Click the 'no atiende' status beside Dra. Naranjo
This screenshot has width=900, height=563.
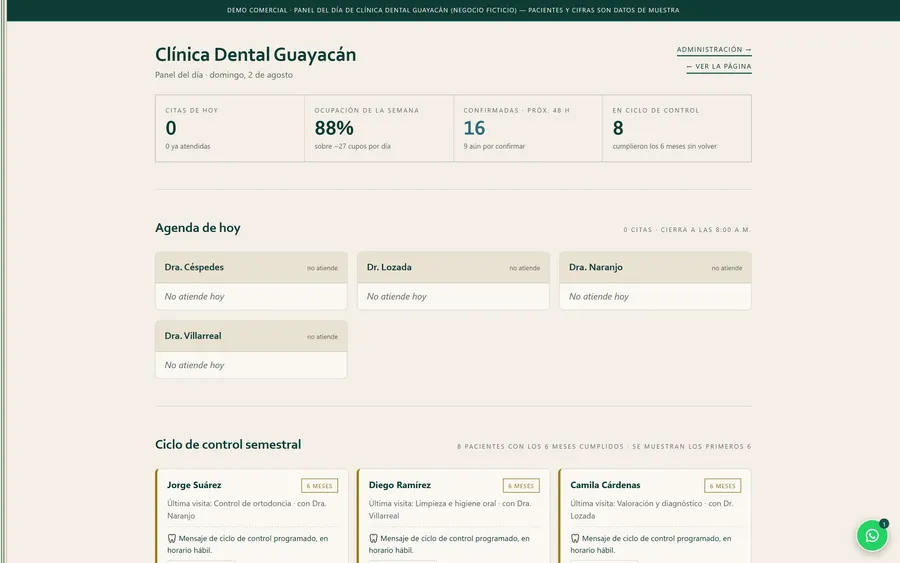[x=727, y=268]
